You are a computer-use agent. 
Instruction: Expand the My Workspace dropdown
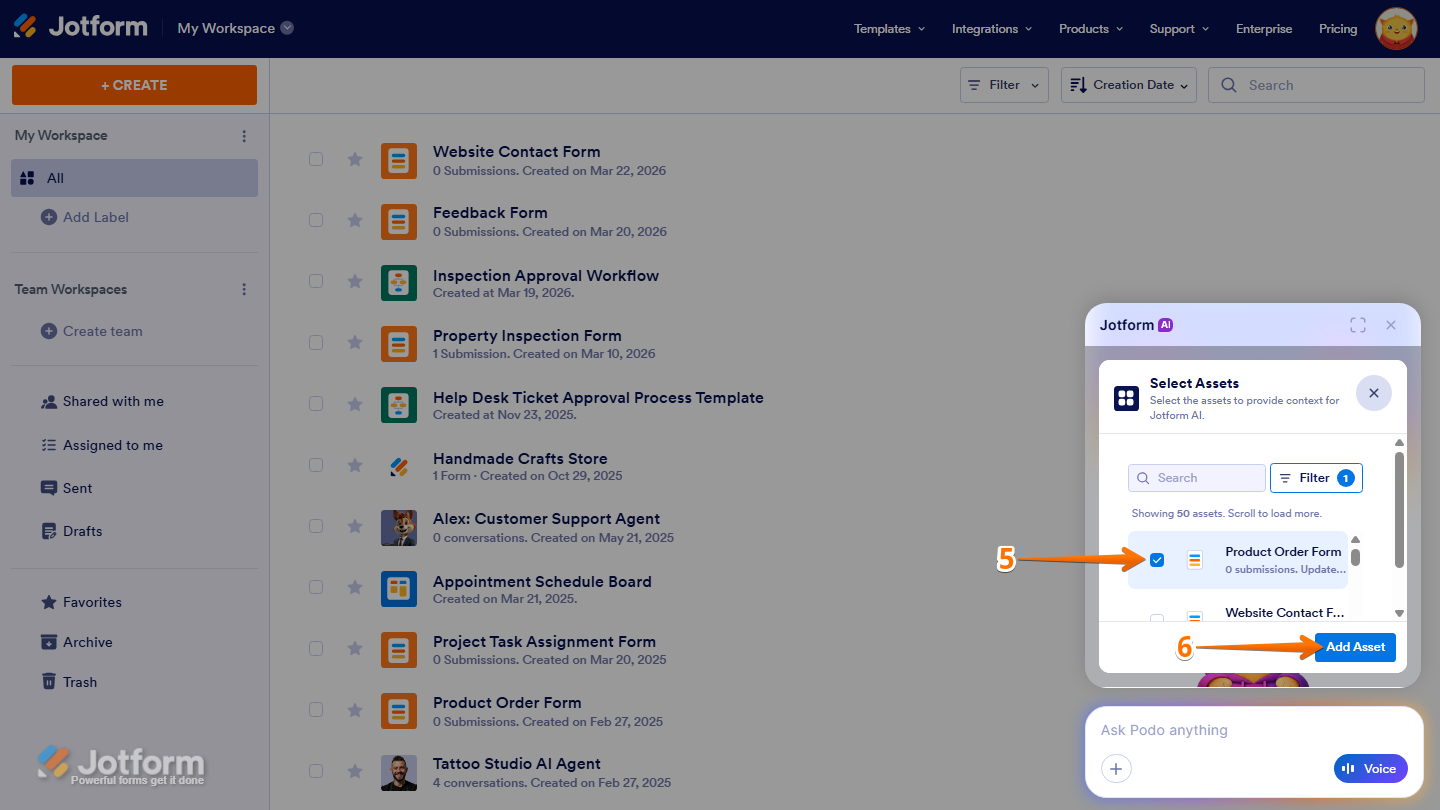(x=288, y=28)
